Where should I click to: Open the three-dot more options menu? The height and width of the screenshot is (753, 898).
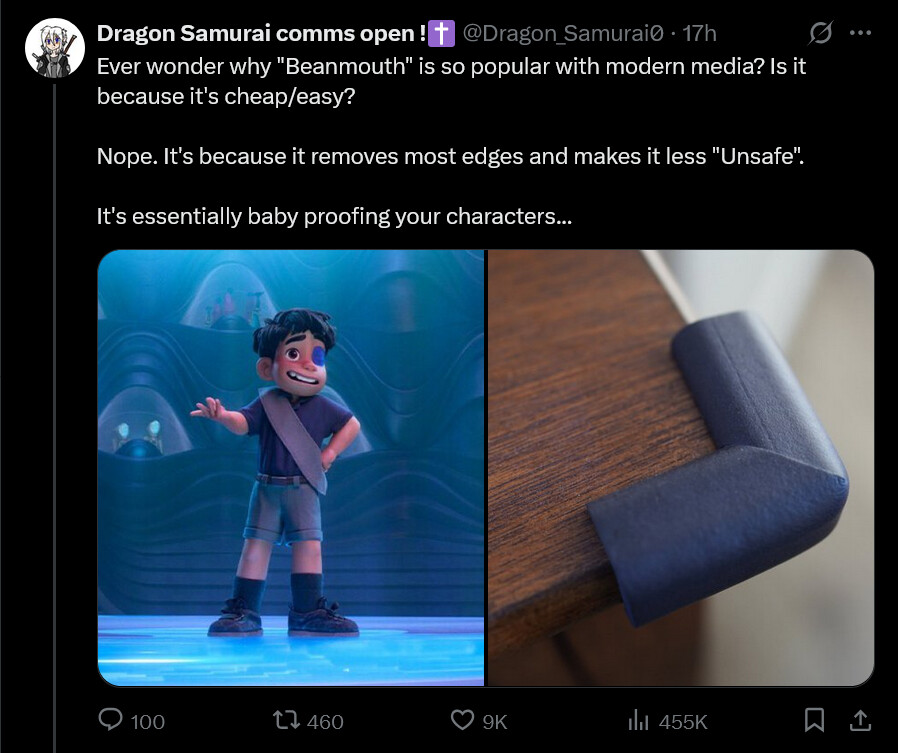[x=860, y=33]
